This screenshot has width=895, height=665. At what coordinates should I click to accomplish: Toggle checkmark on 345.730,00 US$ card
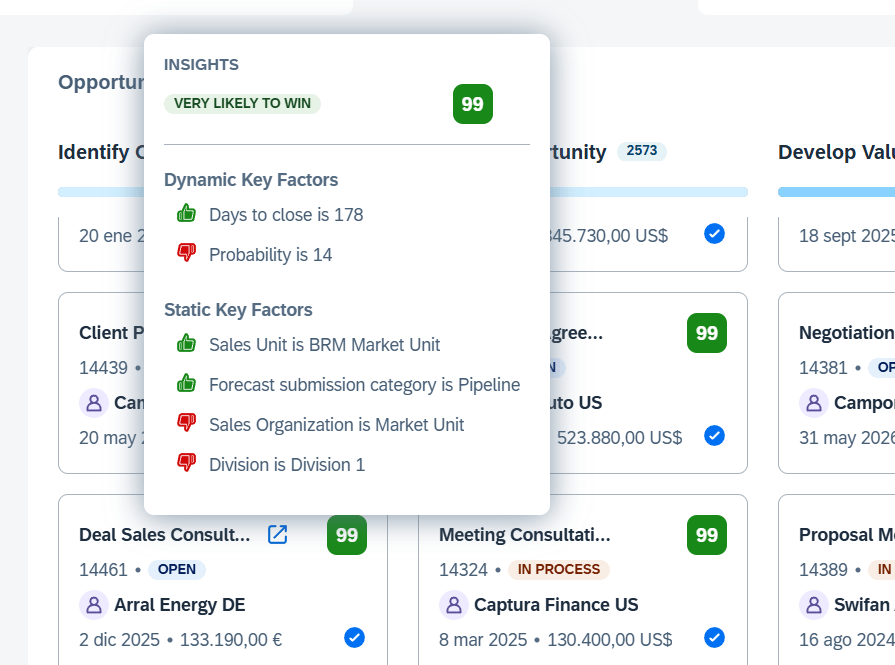(x=714, y=234)
